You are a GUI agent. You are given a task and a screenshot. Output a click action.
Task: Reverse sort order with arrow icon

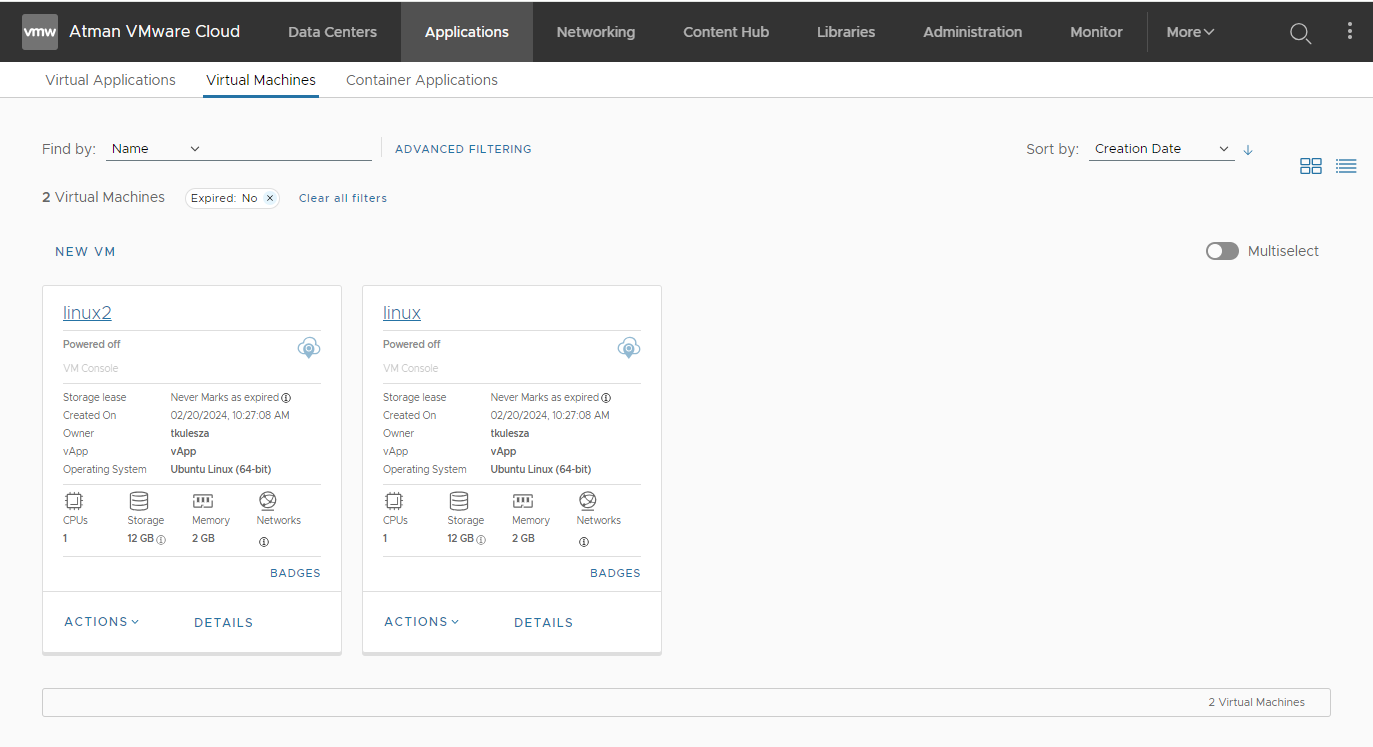click(1248, 150)
